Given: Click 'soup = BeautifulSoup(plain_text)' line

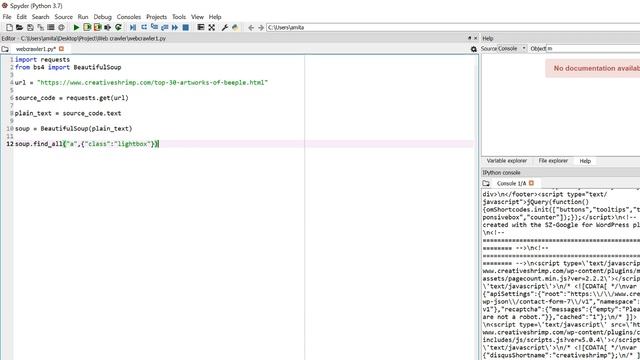Looking at the screenshot, I should pyautogui.click(x=74, y=129).
